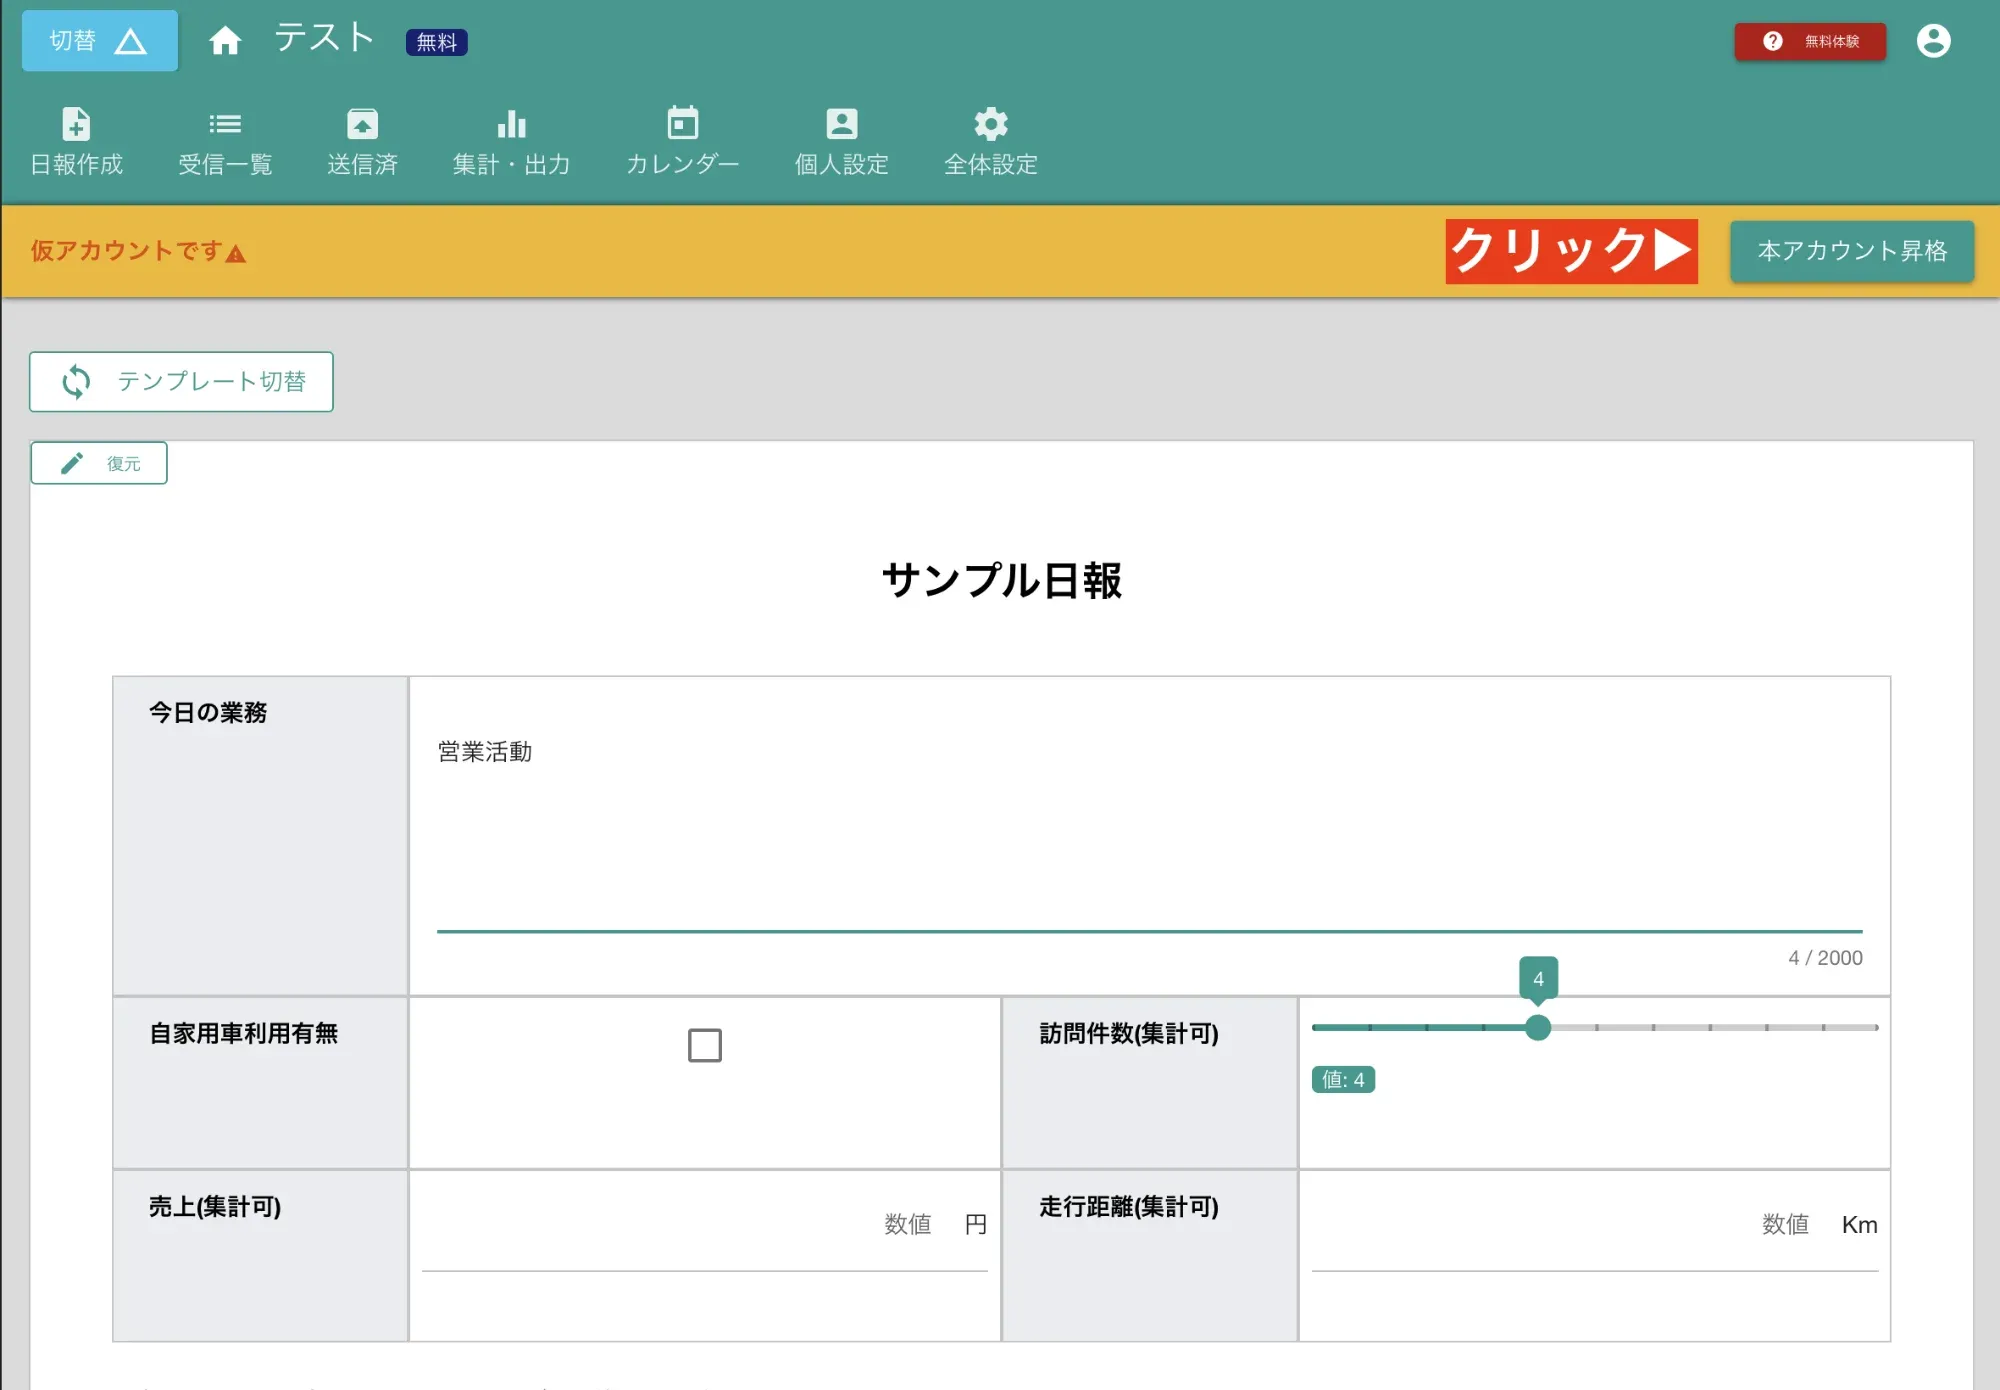The height and width of the screenshot is (1390, 2000).
Task: Click the home icon in the header
Action: coord(226,40)
